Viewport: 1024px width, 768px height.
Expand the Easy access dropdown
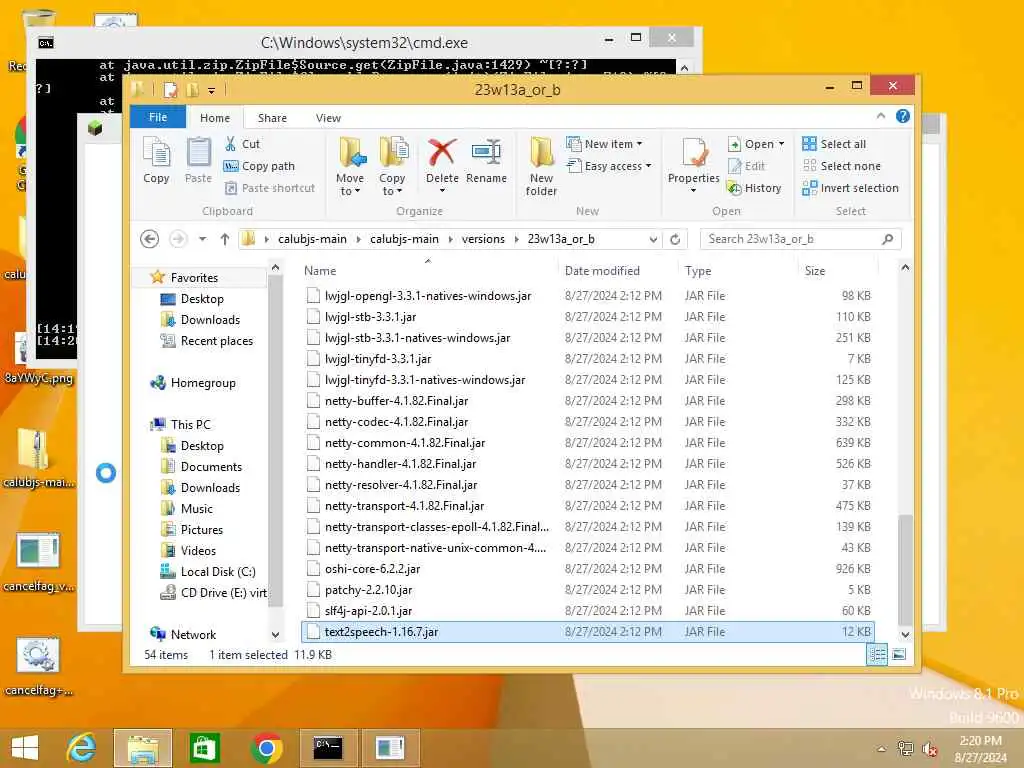coord(610,166)
